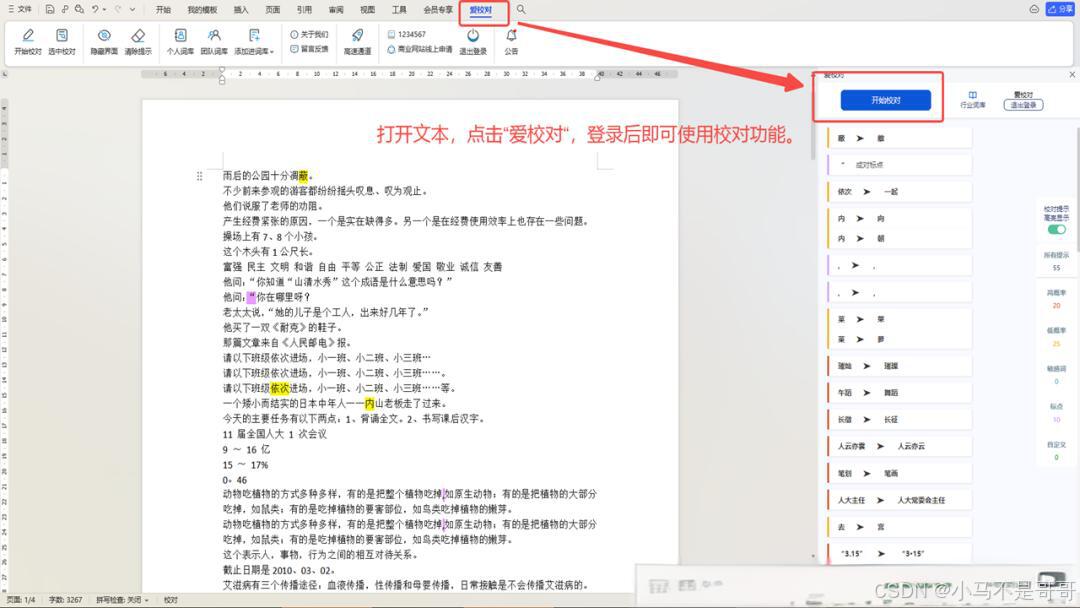Select the 爱校对 ribbon tab

coord(481,10)
